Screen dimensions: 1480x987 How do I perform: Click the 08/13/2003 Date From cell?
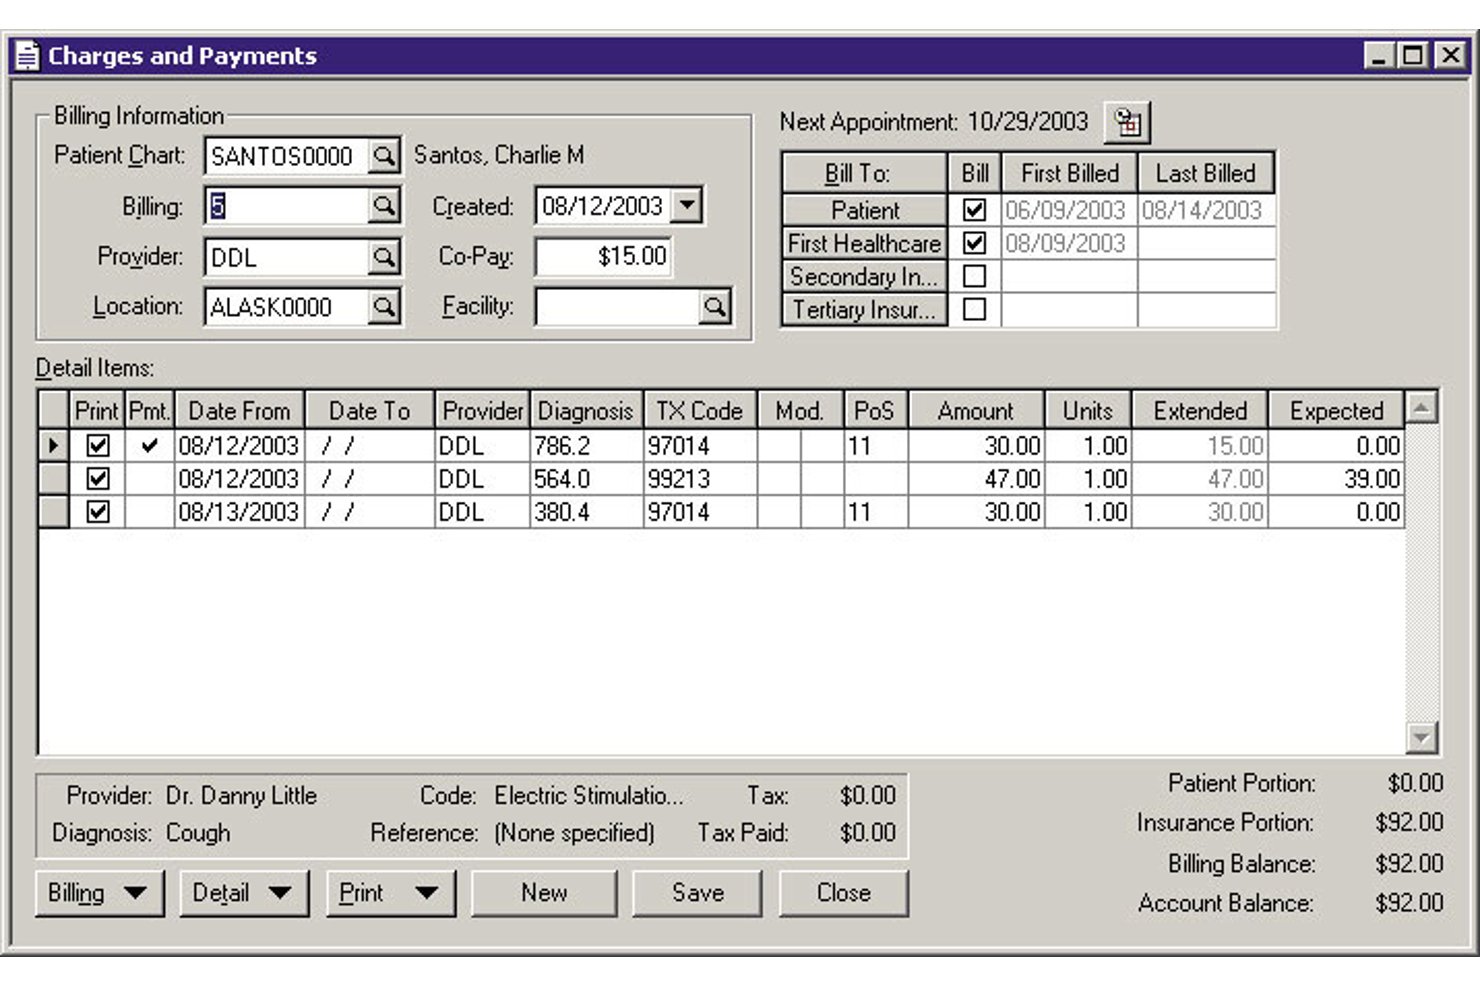(240, 511)
